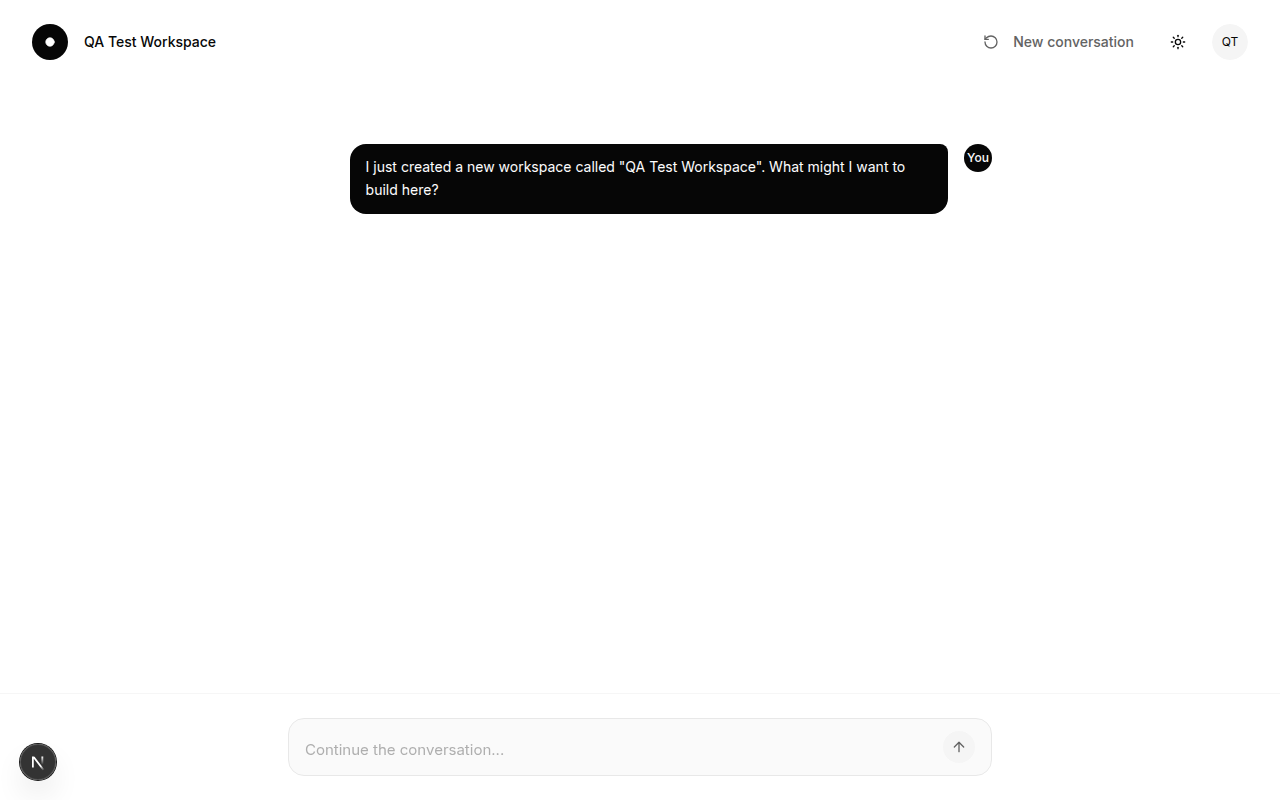This screenshot has width=1280, height=800.
Task: Click quoted "QA Test Workspace" inside message
Action: pos(690,167)
